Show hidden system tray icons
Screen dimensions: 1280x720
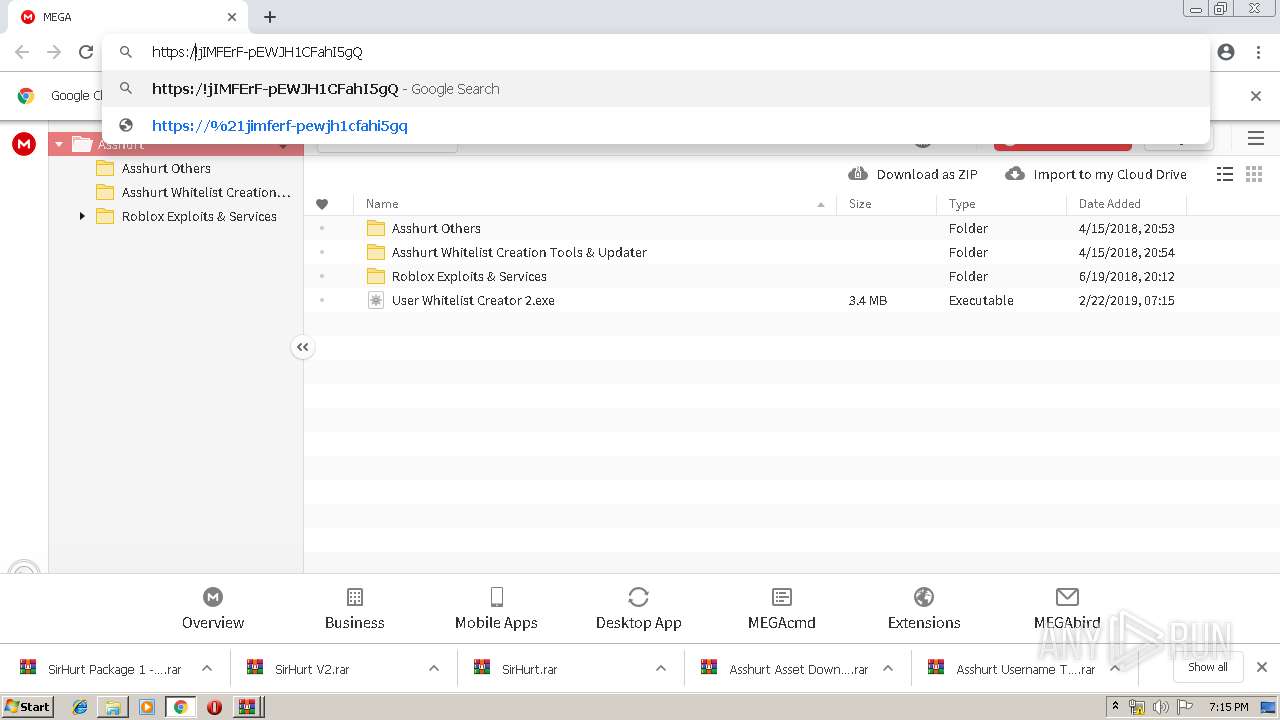pos(1116,707)
